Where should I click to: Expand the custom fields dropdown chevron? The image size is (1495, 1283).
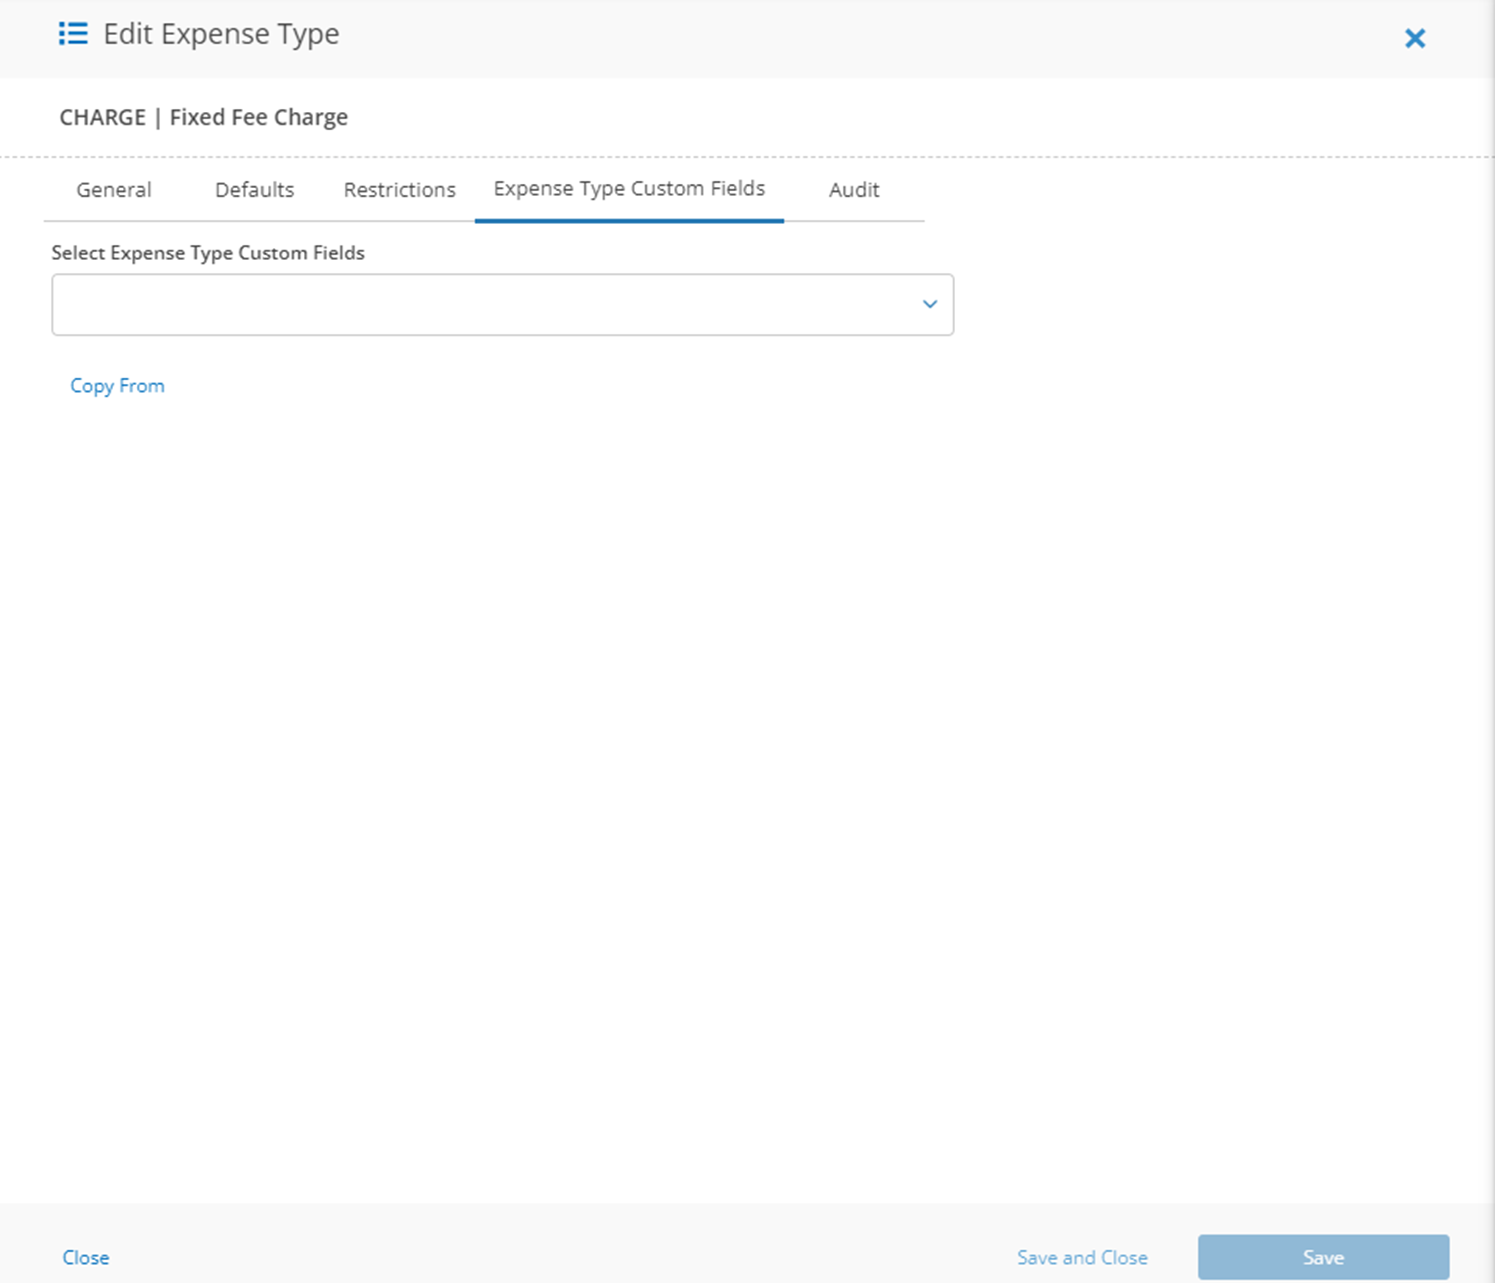(929, 304)
